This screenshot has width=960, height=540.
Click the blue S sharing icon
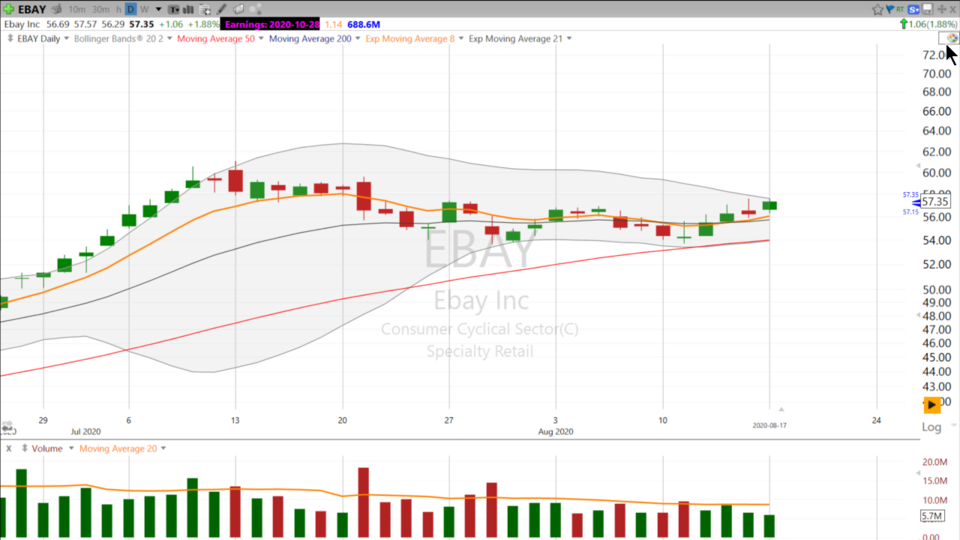914,9
